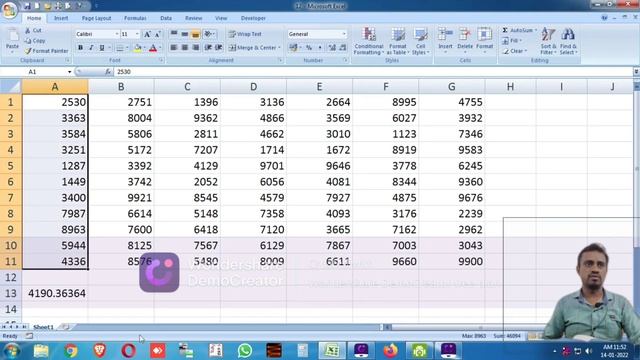Open Find & Select menu

568,41
